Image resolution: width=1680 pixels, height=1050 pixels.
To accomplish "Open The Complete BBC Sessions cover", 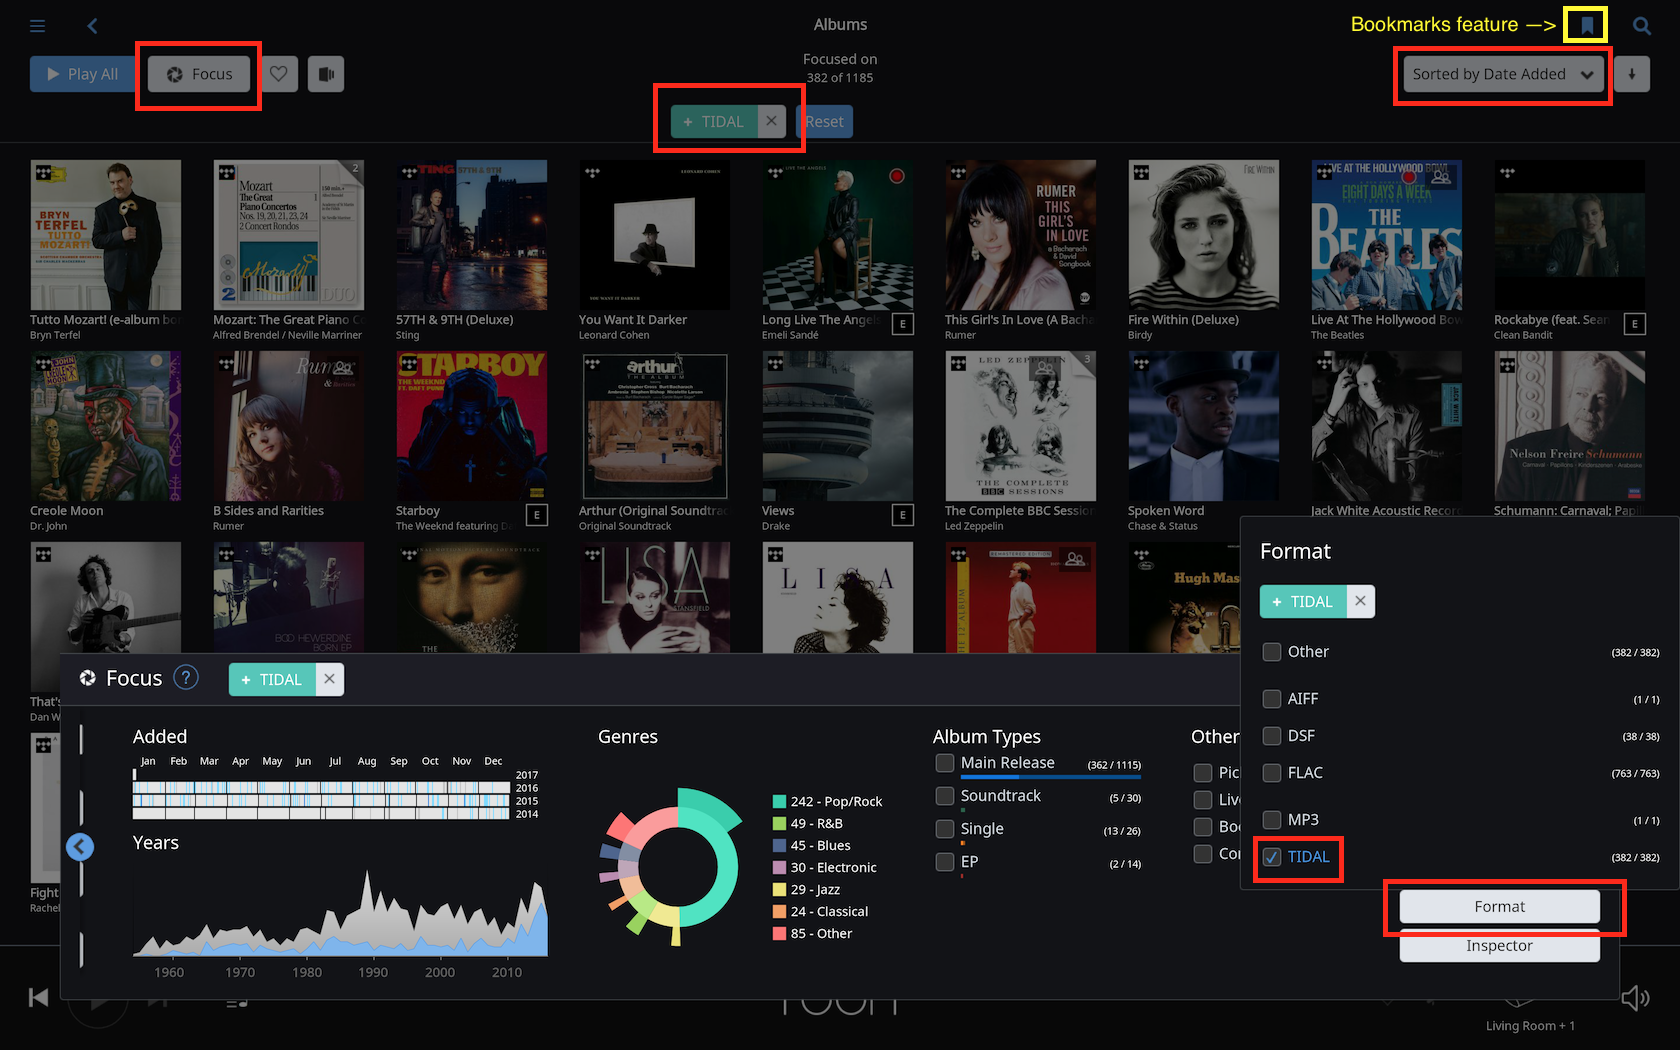I will click(1021, 426).
